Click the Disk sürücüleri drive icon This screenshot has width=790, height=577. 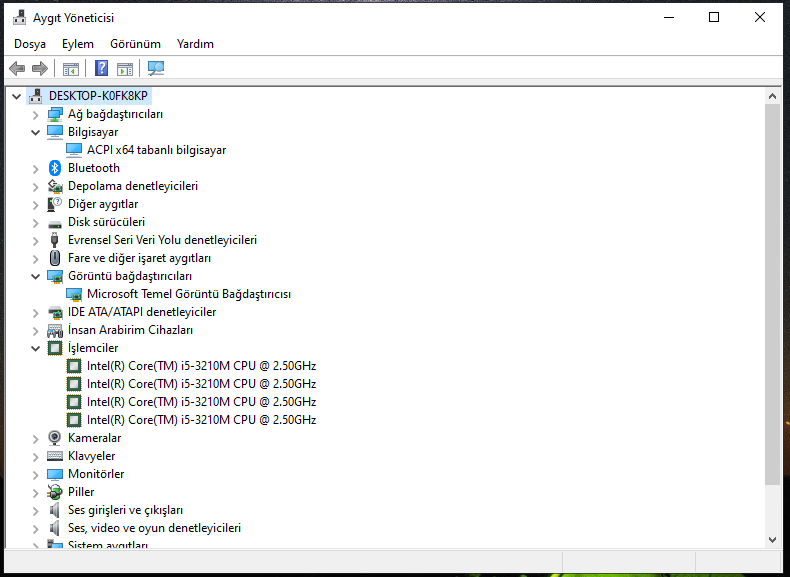[54, 223]
